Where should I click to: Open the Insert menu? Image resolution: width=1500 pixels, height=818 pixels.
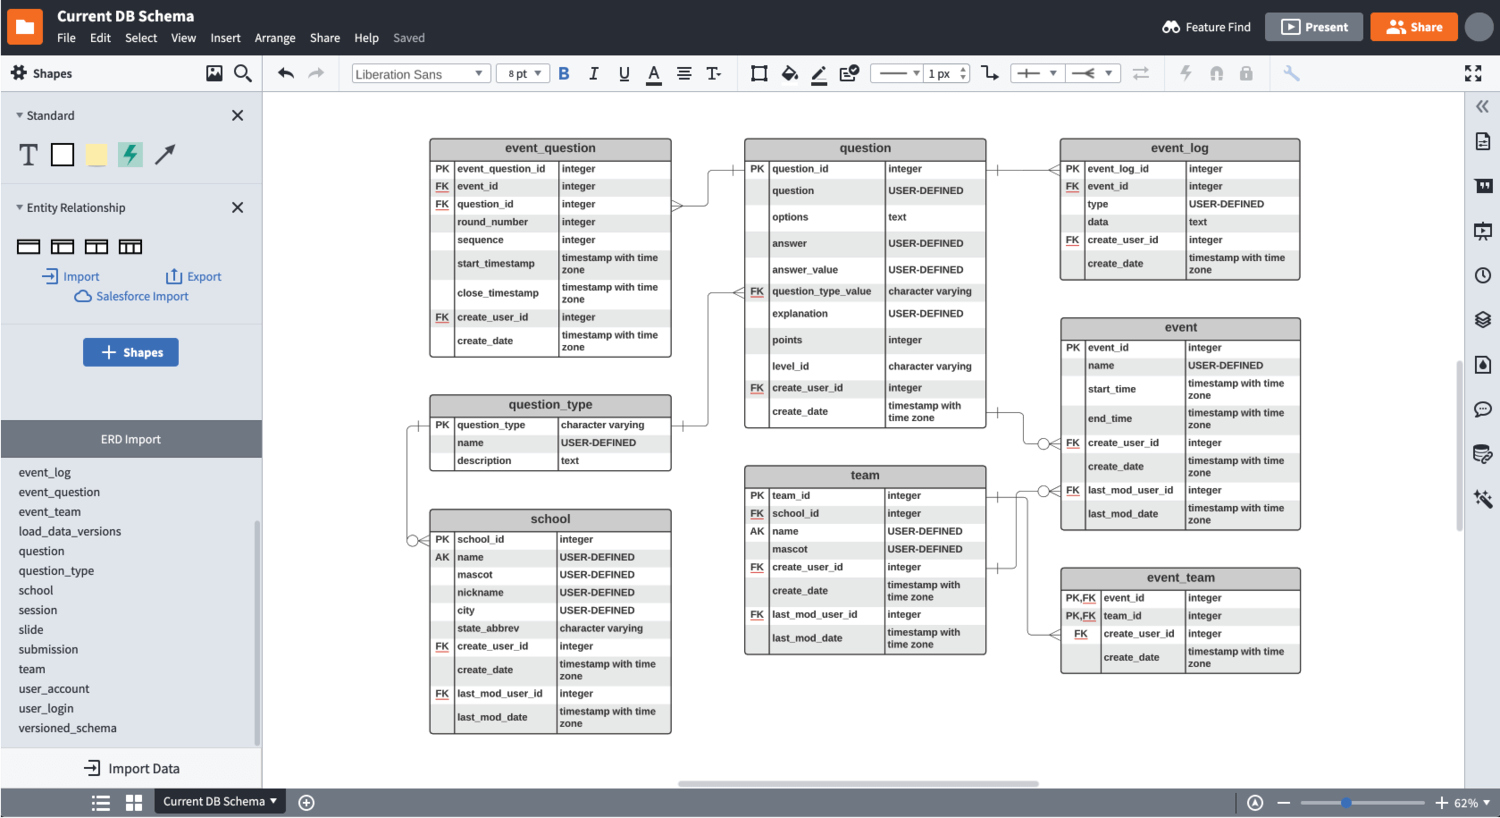[x=225, y=38]
